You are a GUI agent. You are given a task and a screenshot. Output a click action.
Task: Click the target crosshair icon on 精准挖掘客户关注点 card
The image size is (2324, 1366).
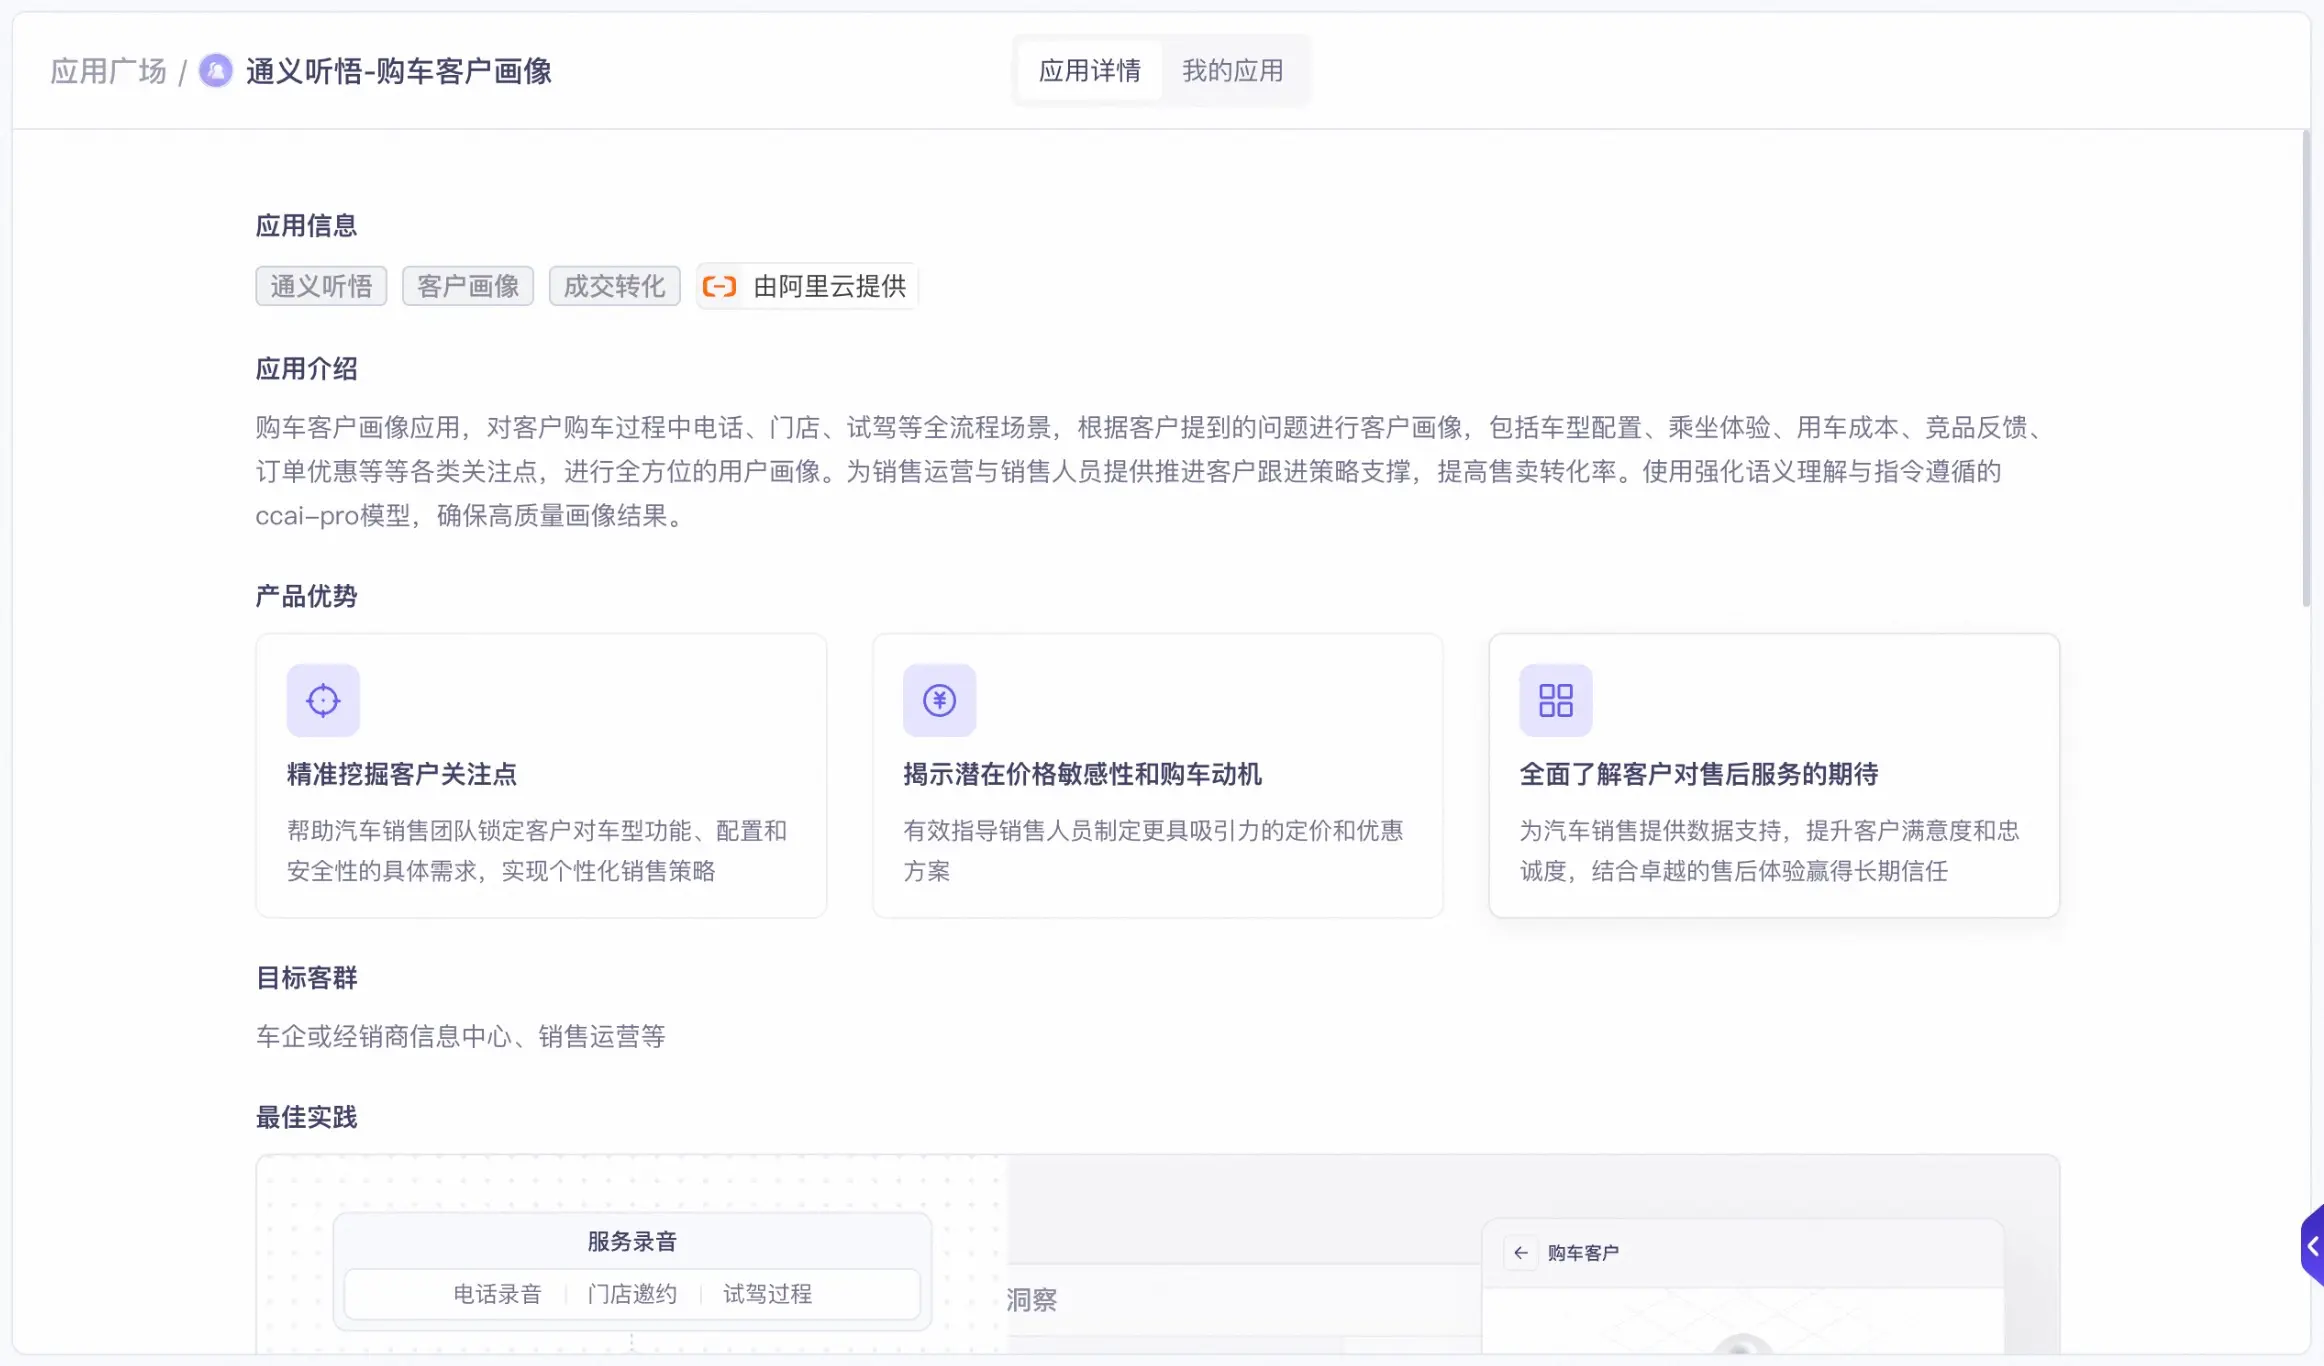click(323, 700)
